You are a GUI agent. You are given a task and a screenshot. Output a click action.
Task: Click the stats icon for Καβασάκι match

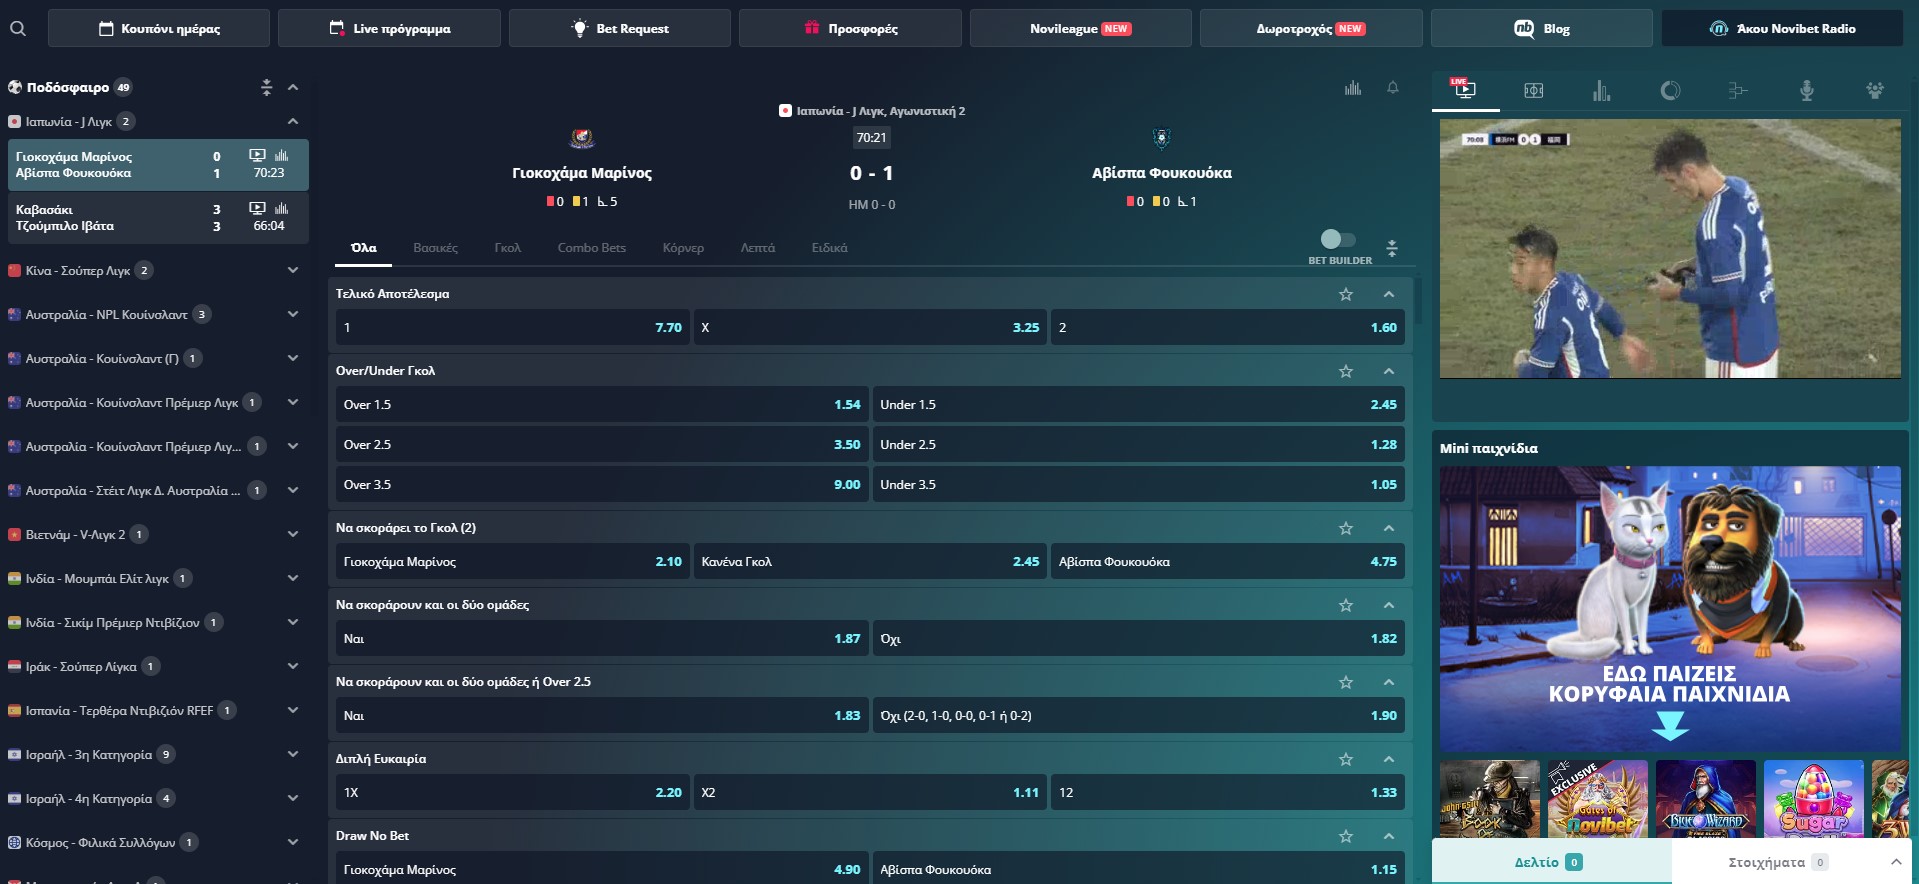click(x=281, y=208)
